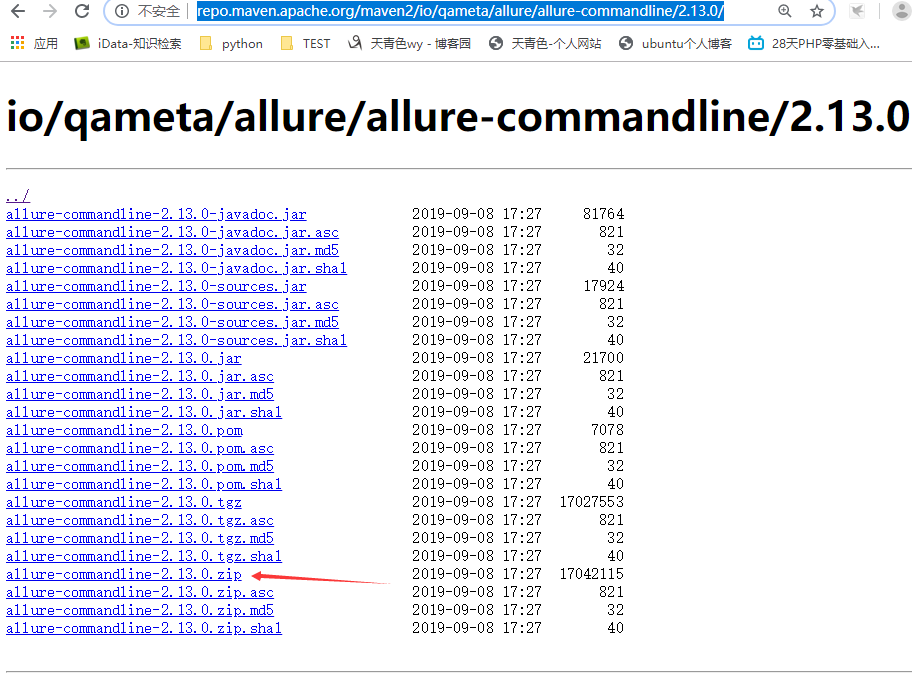Open allure-commandline-2.13.0.pom link
912x681 pixels.
click(x=124, y=430)
